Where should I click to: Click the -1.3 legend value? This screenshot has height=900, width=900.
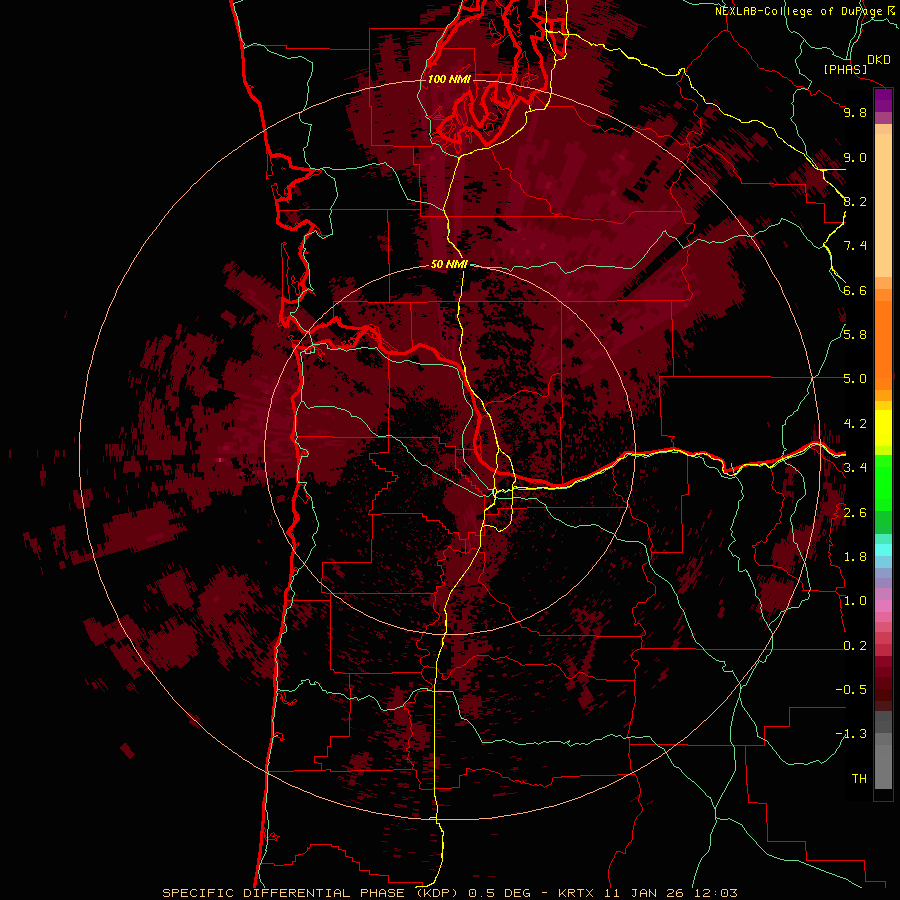point(851,734)
